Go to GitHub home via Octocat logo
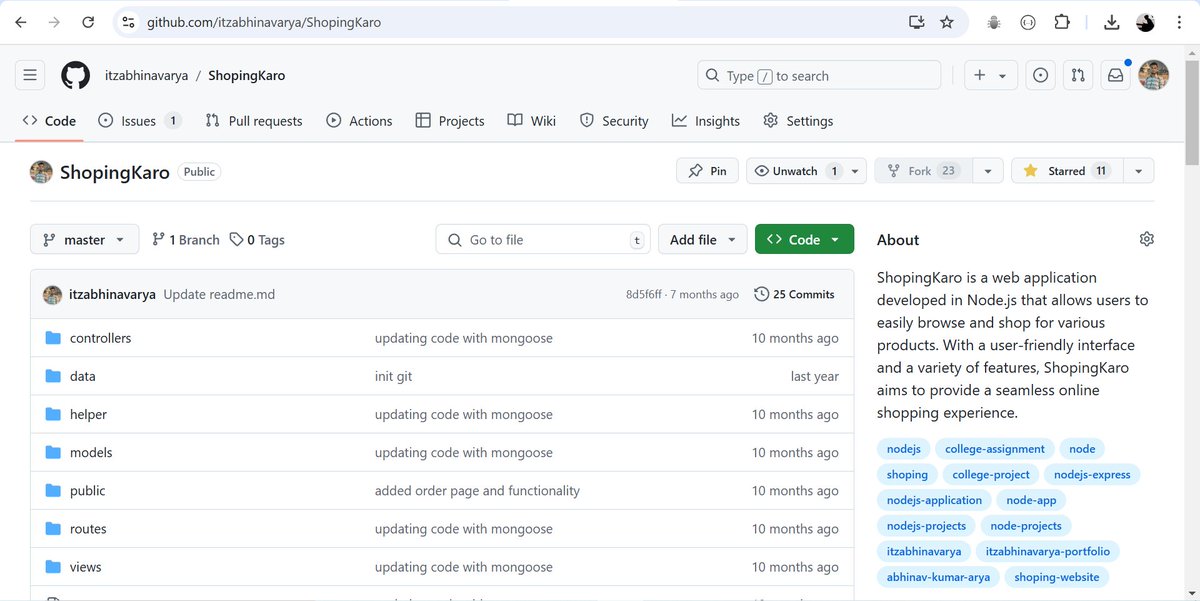This screenshot has height=601, width=1200. [75, 75]
